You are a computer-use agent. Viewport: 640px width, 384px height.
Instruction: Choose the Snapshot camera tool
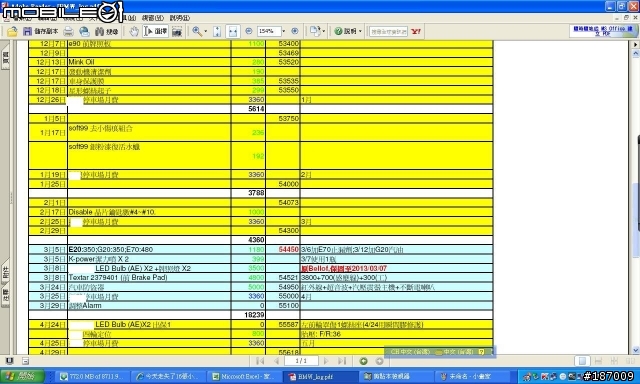(x=177, y=31)
